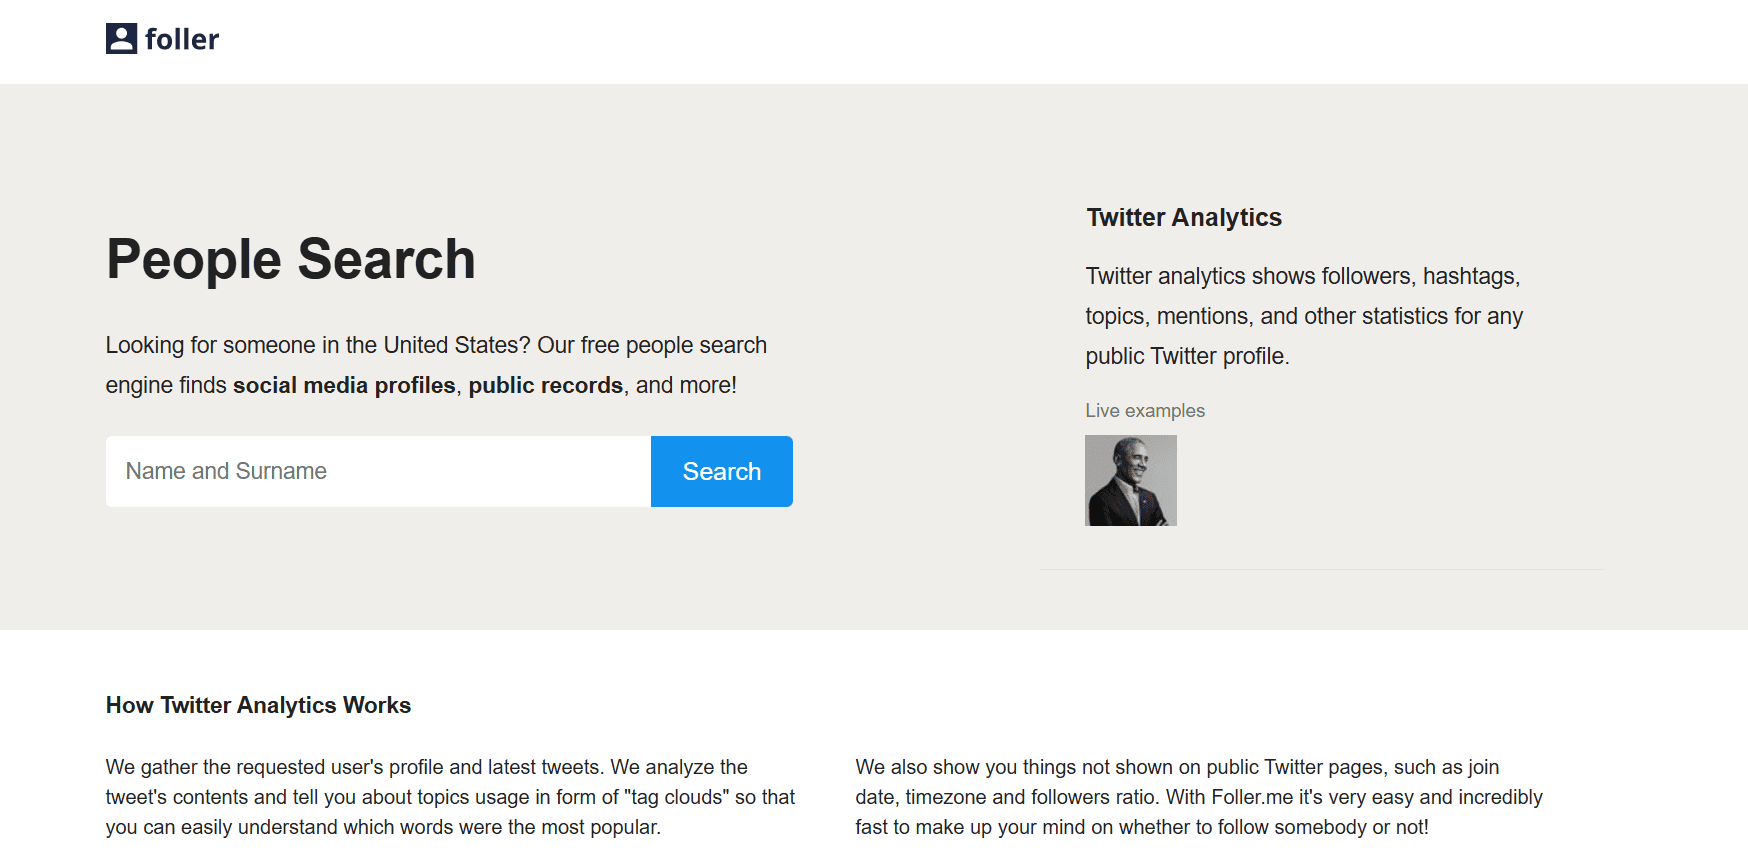Focus the Name and Surname field
This screenshot has height=855, width=1748.
pyautogui.click(x=378, y=471)
